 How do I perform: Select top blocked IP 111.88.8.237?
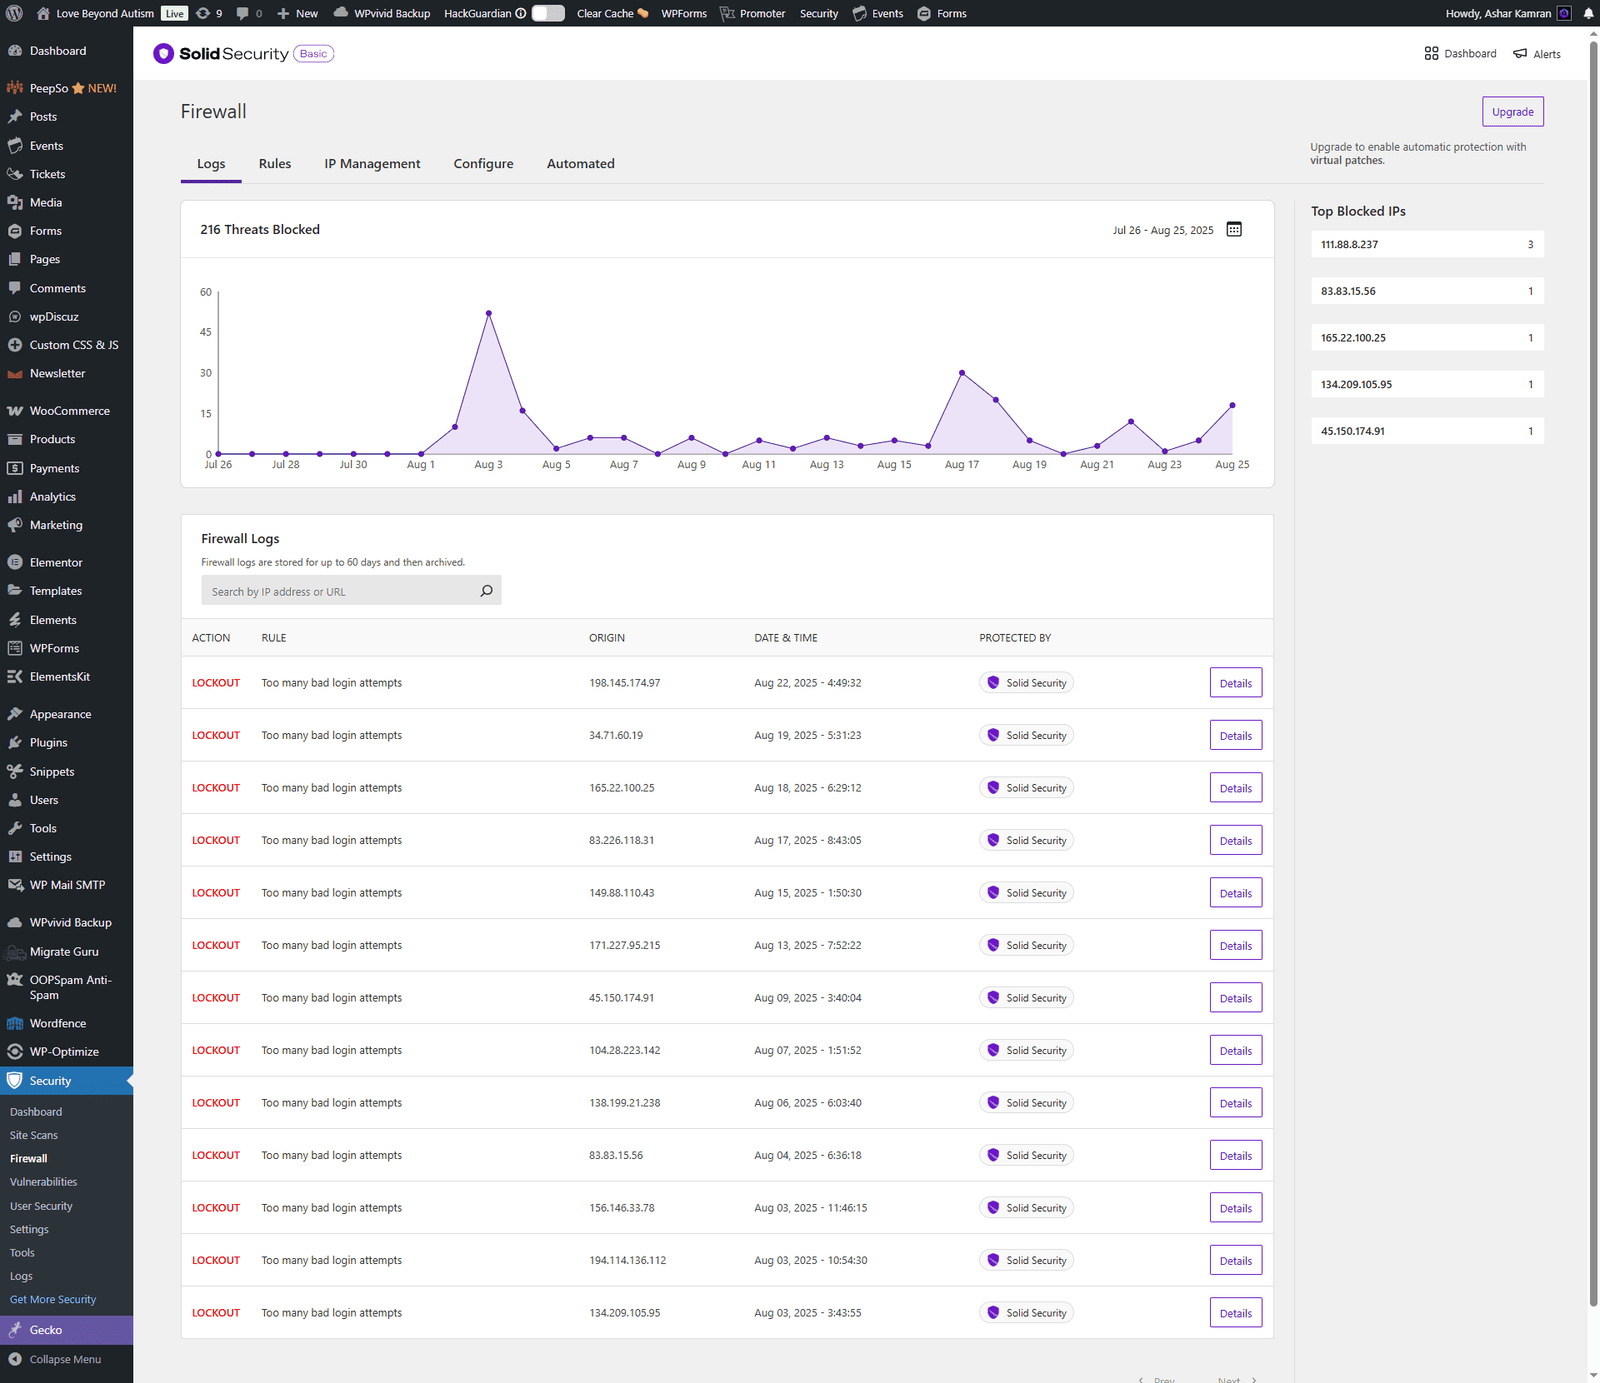[1427, 245]
